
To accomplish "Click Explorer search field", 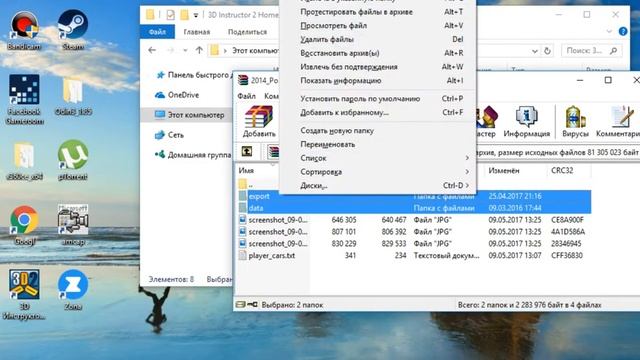I will click(x=591, y=51).
